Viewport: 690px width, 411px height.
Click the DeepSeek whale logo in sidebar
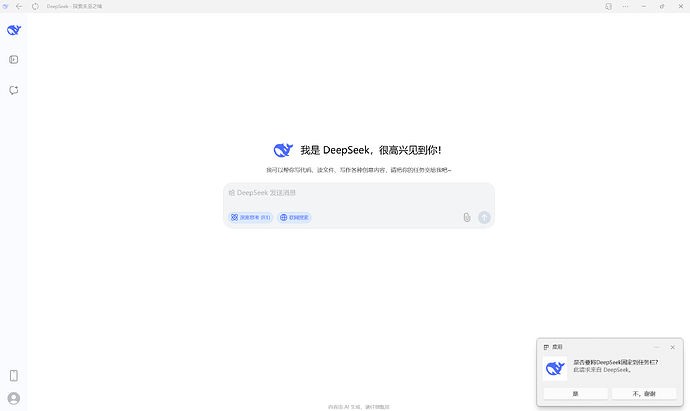click(x=14, y=30)
